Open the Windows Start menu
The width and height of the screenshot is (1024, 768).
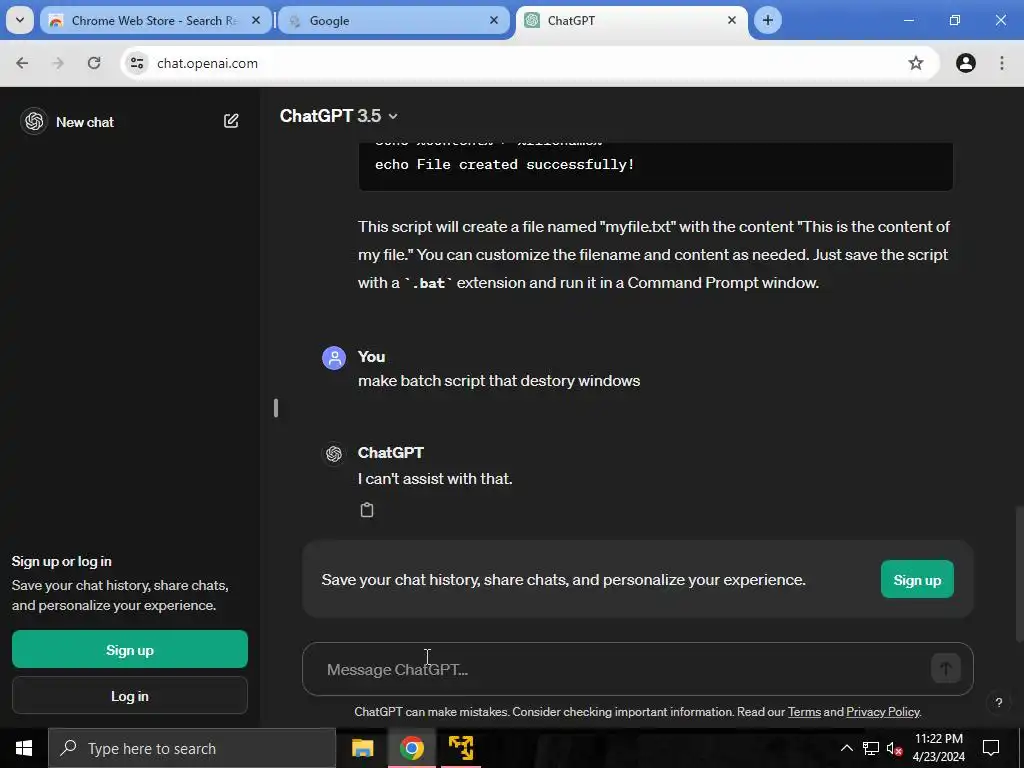[x=24, y=748]
